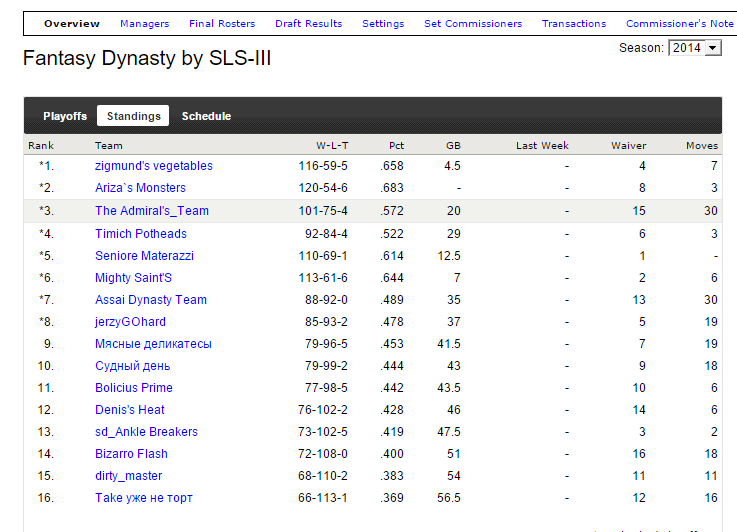Switch to the Playoffs tab

click(x=65, y=116)
